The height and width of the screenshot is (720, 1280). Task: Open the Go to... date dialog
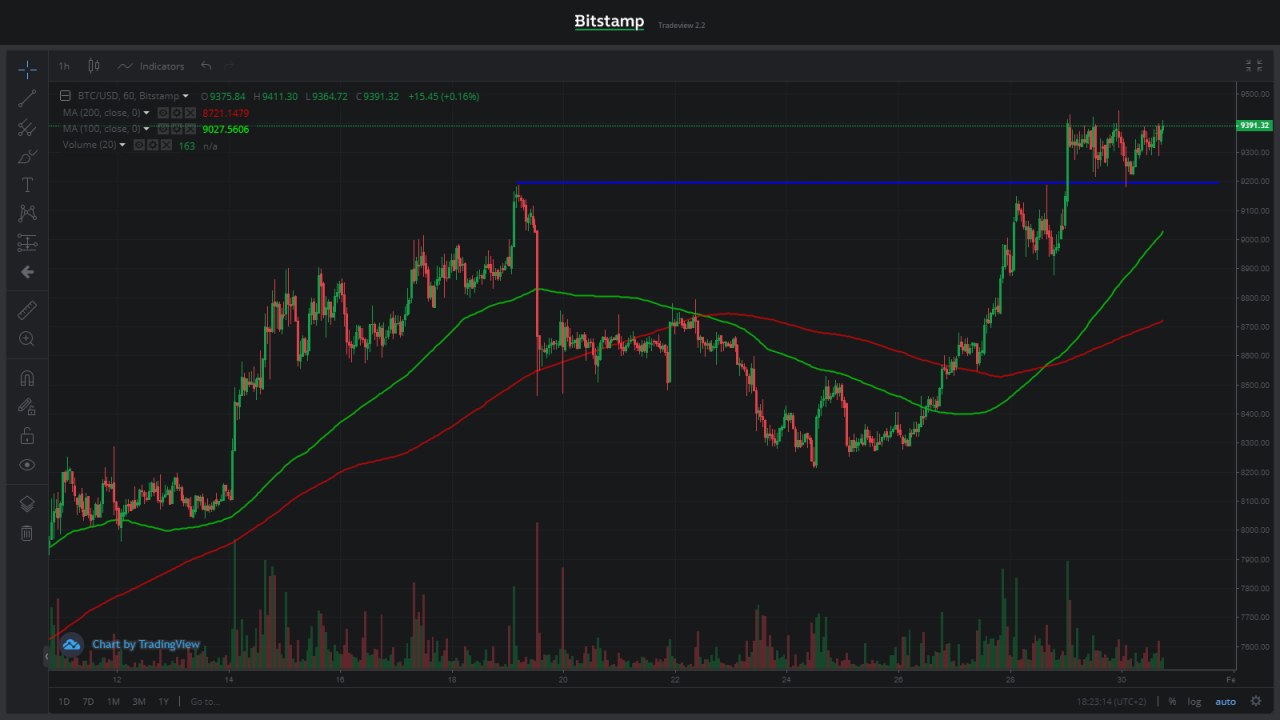click(205, 702)
